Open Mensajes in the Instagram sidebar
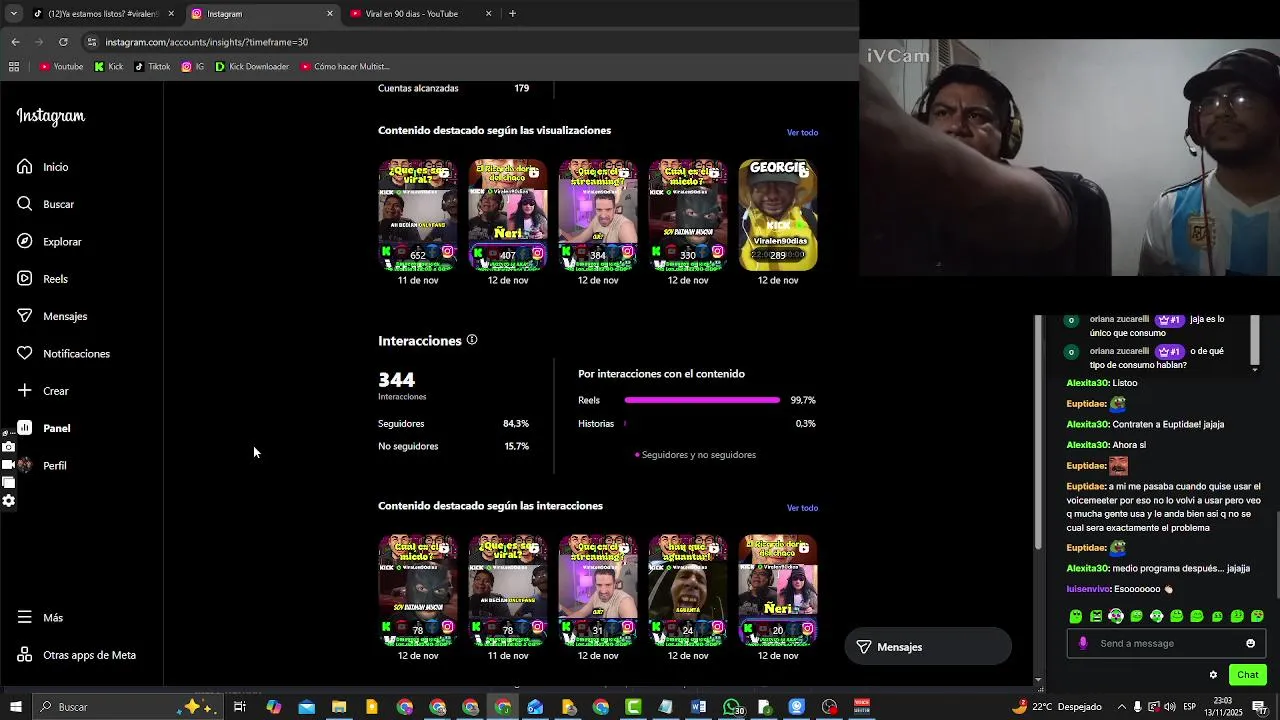The width and height of the screenshot is (1280, 720). [51, 316]
